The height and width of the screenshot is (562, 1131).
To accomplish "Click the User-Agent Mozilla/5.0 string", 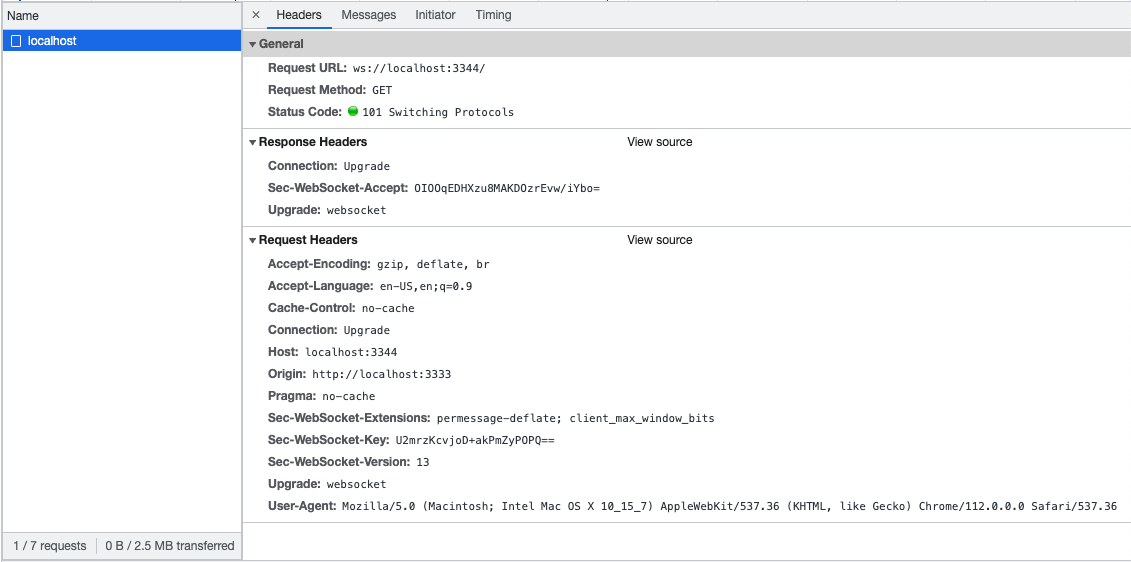I will click(x=729, y=506).
